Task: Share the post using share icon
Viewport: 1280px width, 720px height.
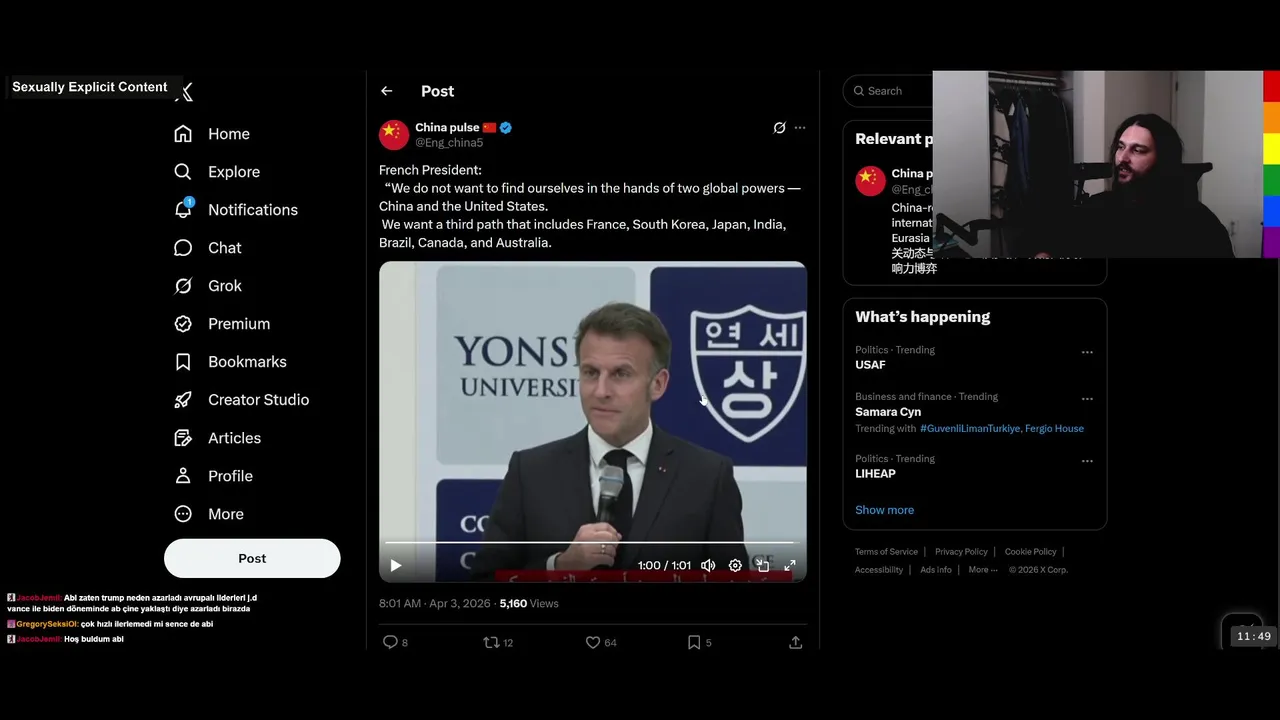Action: pos(795,642)
